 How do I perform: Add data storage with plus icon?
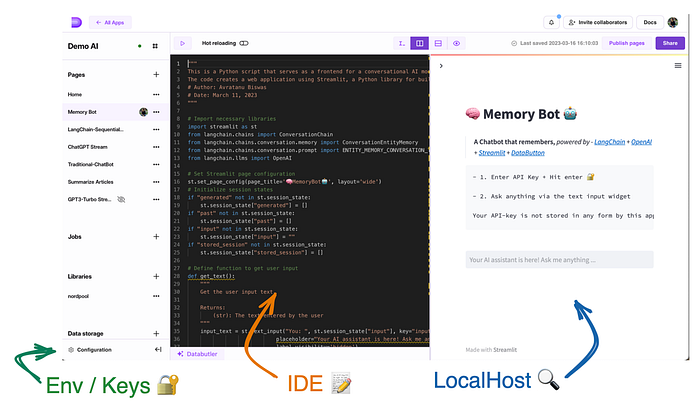click(x=156, y=334)
